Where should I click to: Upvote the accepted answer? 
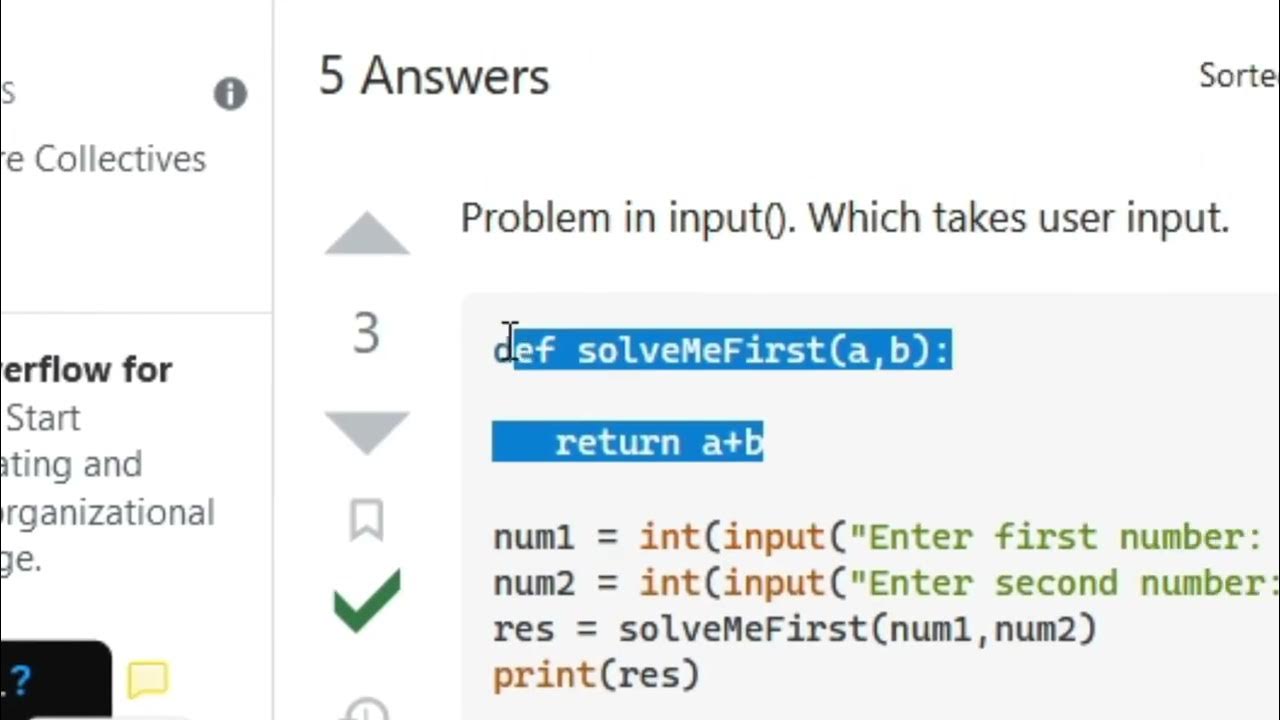367,235
